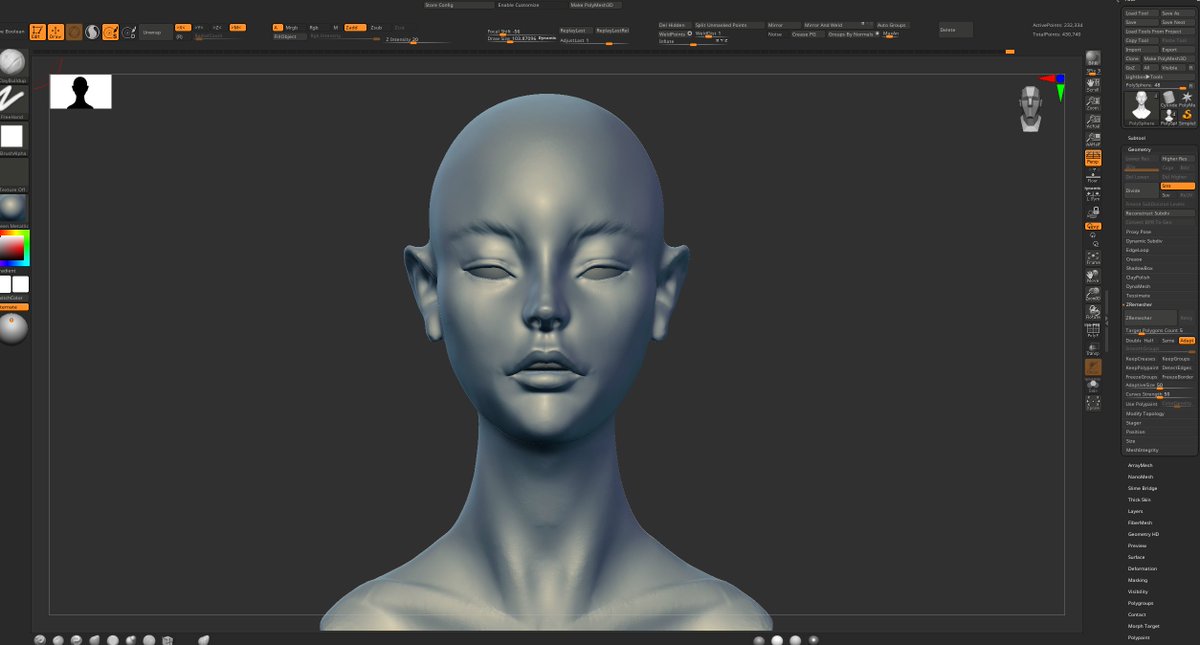Click the Del Hidden button
Image resolution: width=1200 pixels, height=645 pixels.
coord(673,24)
